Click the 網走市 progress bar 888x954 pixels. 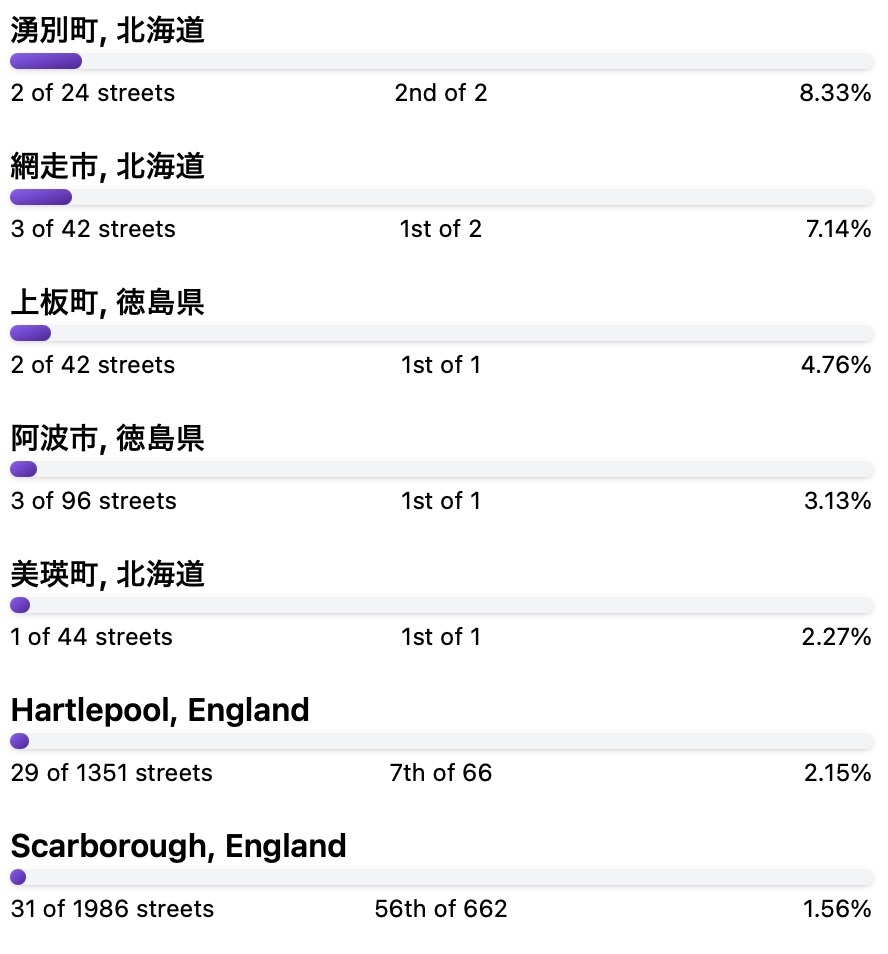(x=442, y=197)
